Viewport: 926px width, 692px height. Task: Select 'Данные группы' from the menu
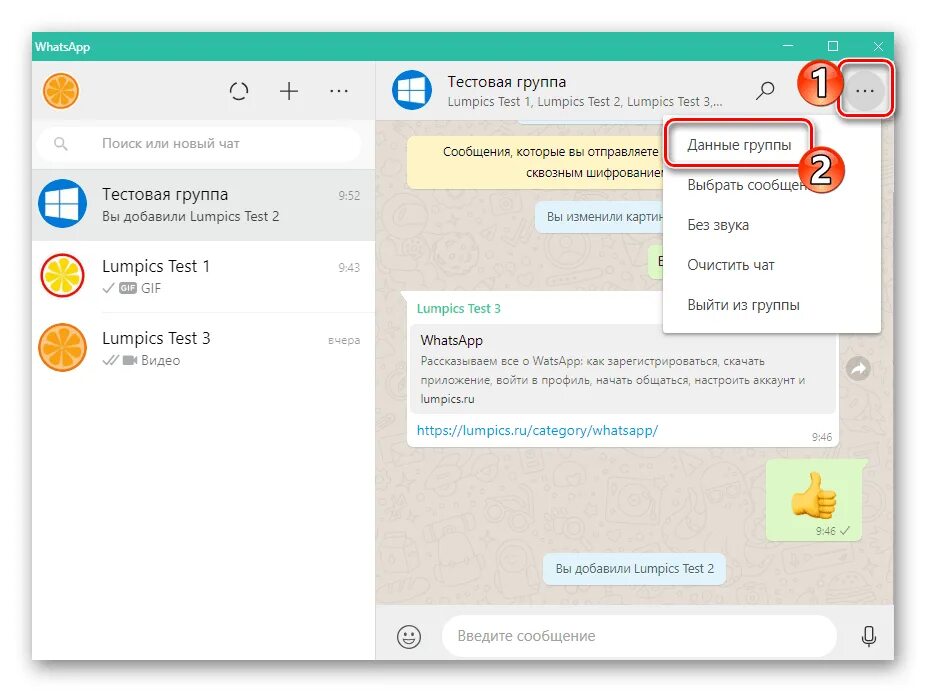pyautogui.click(x=739, y=145)
